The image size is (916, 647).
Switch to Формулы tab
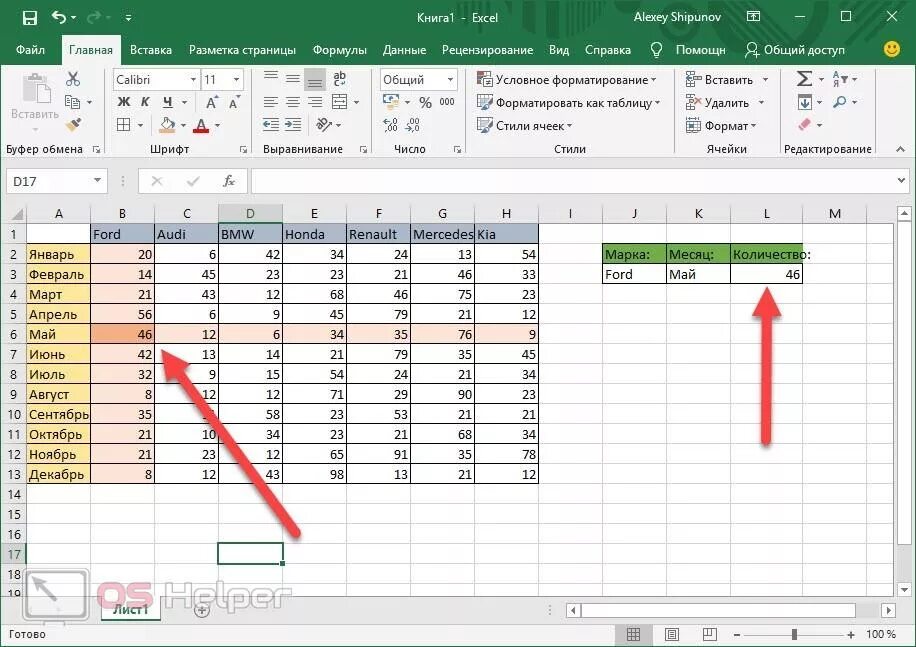(339, 50)
